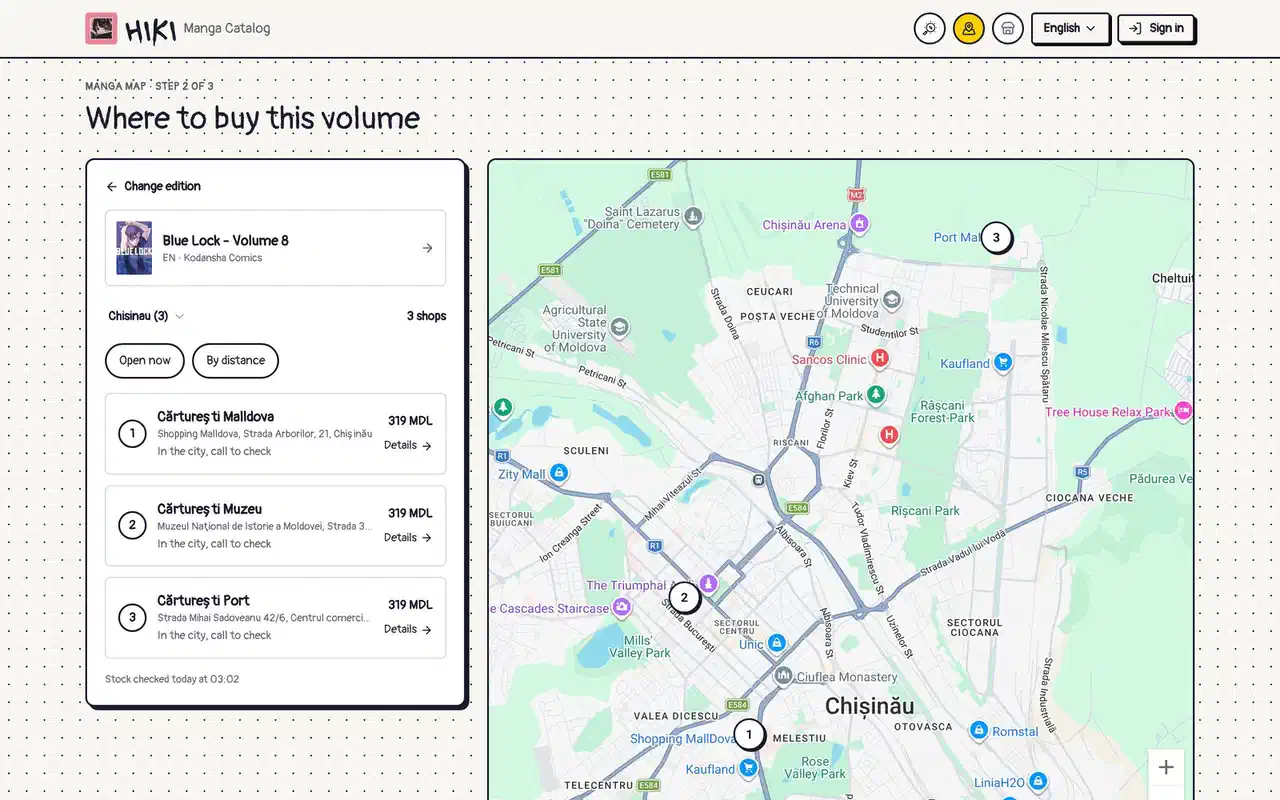Screen dimensions: 1280x800
Task: Click the Technical University marker icon
Action: click(892, 299)
